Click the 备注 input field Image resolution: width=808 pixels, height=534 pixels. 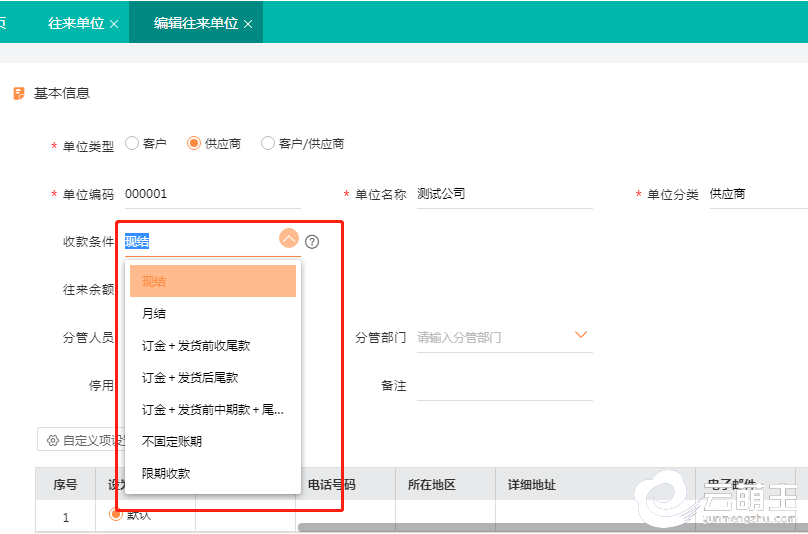(x=504, y=386)
